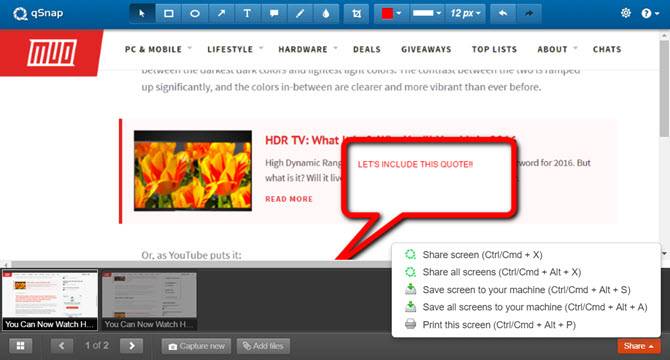Select the speech bubble callout tool
Screen dimensions: 670x360
coord(274,13)
